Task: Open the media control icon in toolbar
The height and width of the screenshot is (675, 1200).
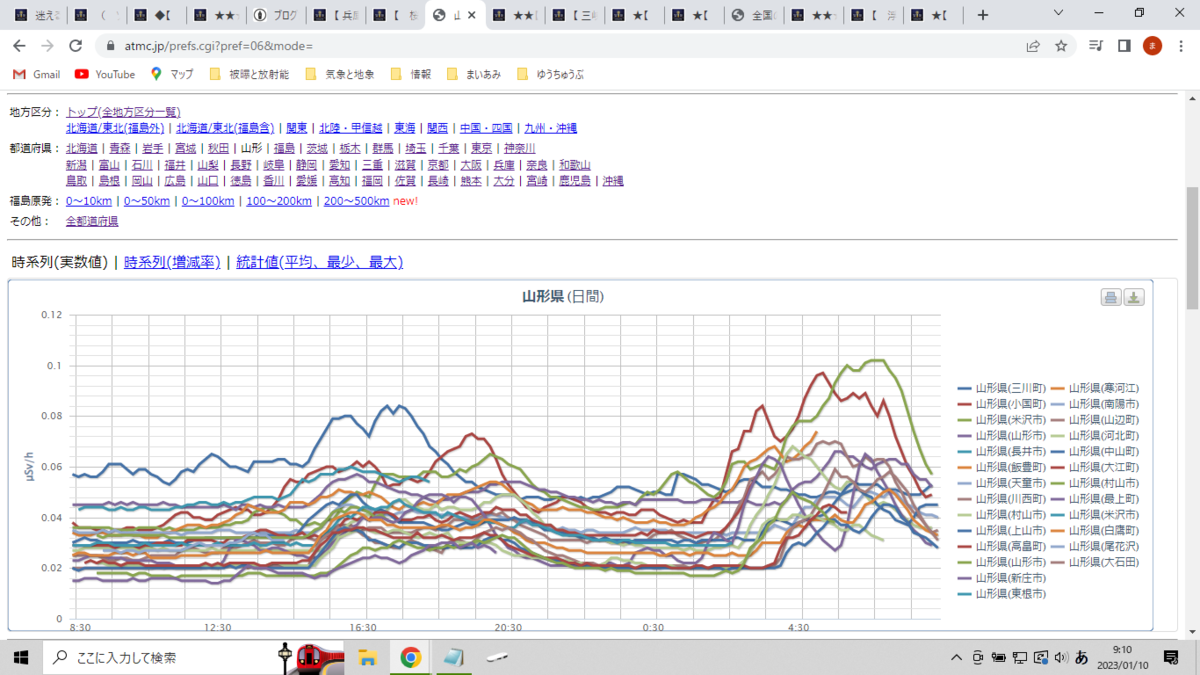Action: pyautogui.click(x=1096, y=46)
